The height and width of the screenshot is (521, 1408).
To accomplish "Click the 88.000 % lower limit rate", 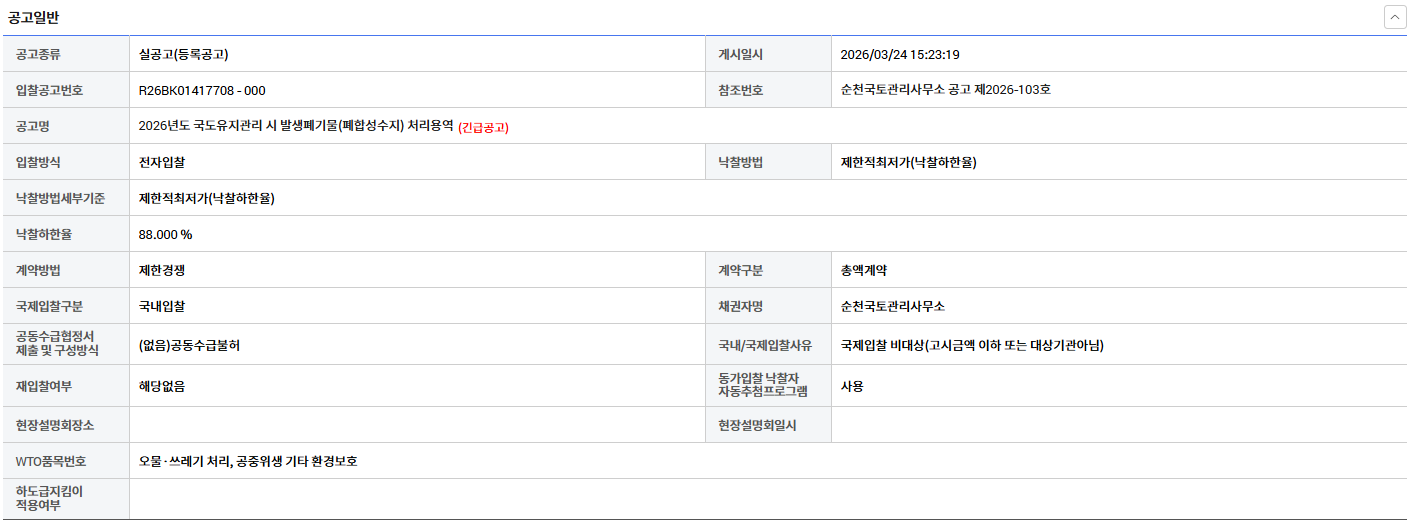I will (x=165, y=234).
